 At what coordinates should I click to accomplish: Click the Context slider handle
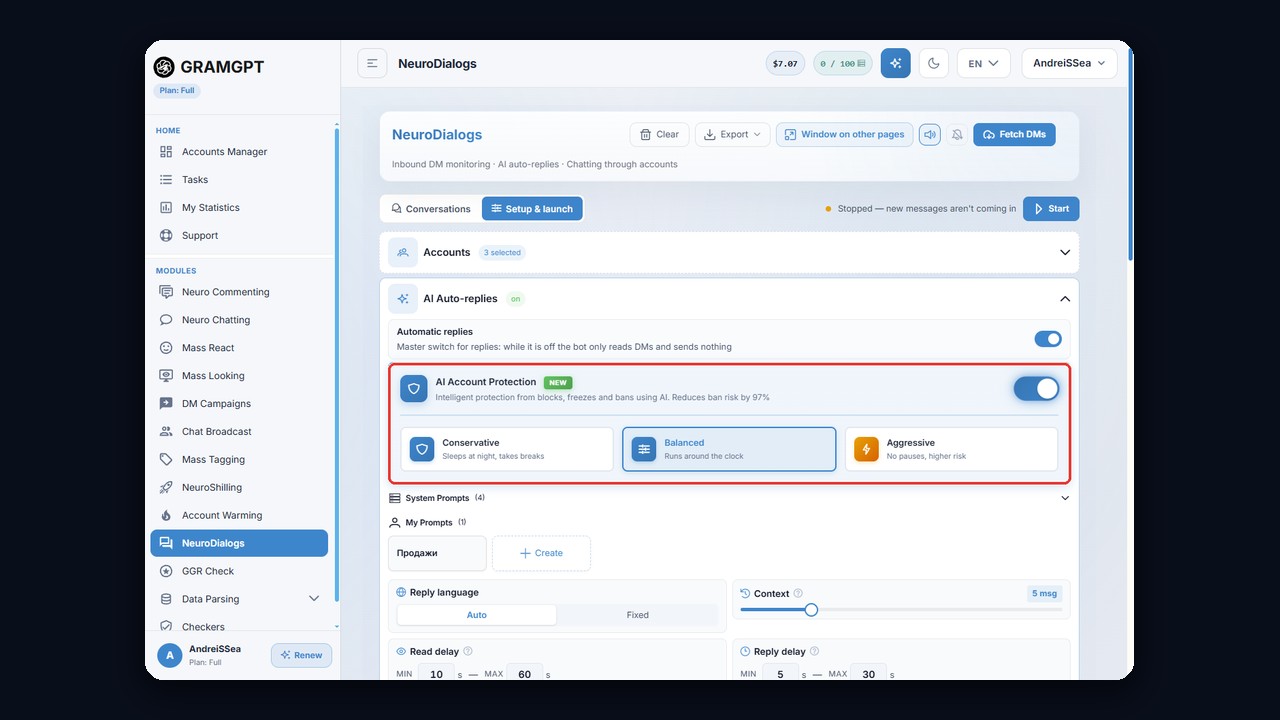[x=811, y=610]
